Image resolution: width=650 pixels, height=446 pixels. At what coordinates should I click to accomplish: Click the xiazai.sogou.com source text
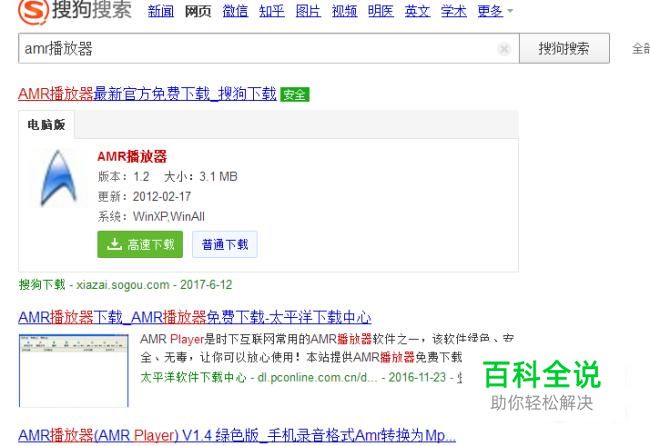point(123,285)
